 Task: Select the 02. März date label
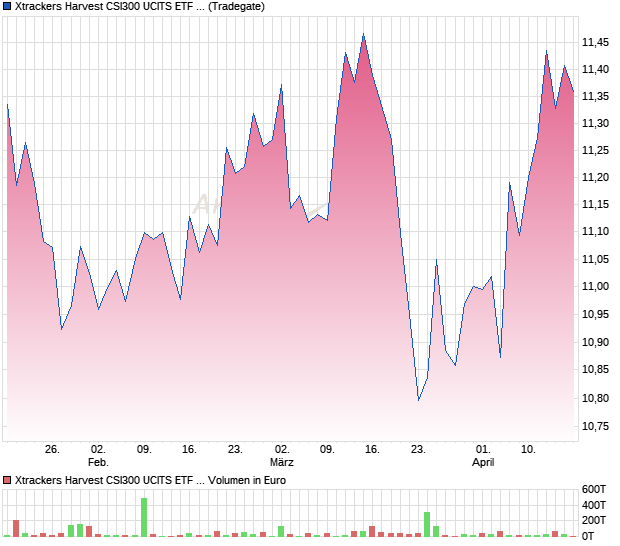click(x=282, y=455)
